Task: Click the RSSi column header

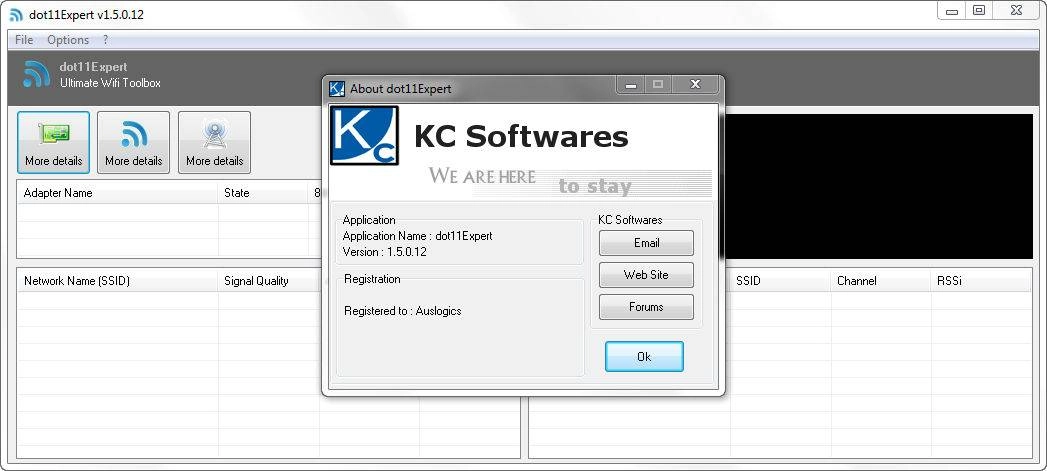Action: click(x=981, y=281)
